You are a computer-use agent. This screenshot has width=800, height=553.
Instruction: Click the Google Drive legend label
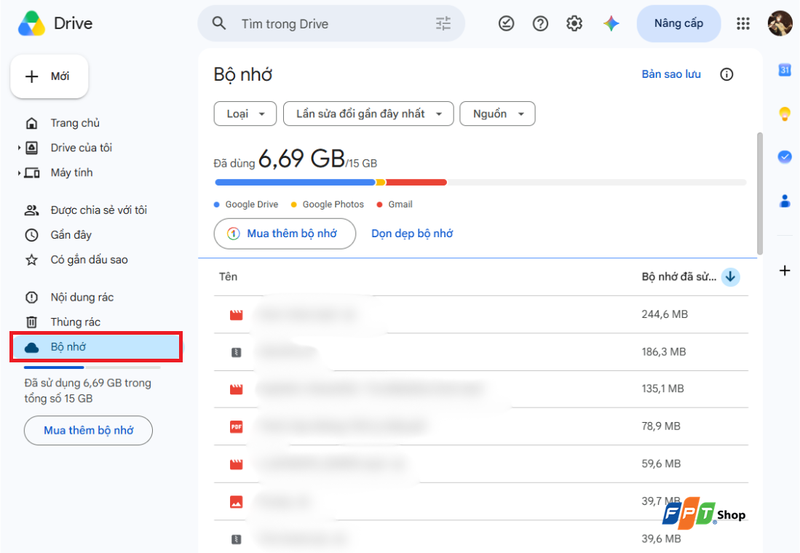point(252,205)
